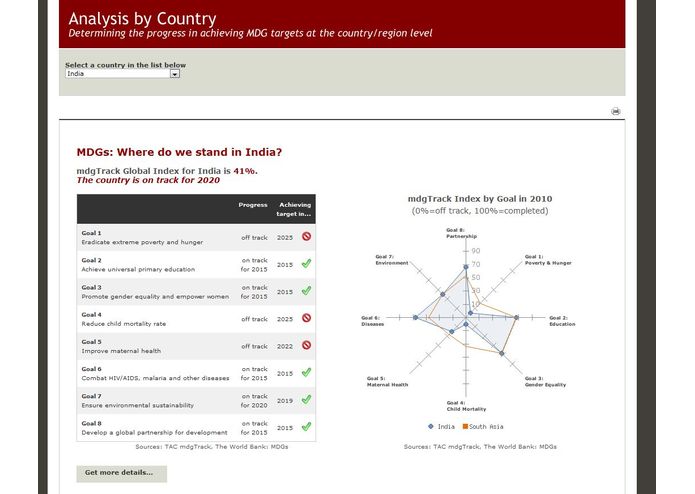Click Goal 8 green checkmark icon
The width and height of the screenshot is (695, 494).
306,427
